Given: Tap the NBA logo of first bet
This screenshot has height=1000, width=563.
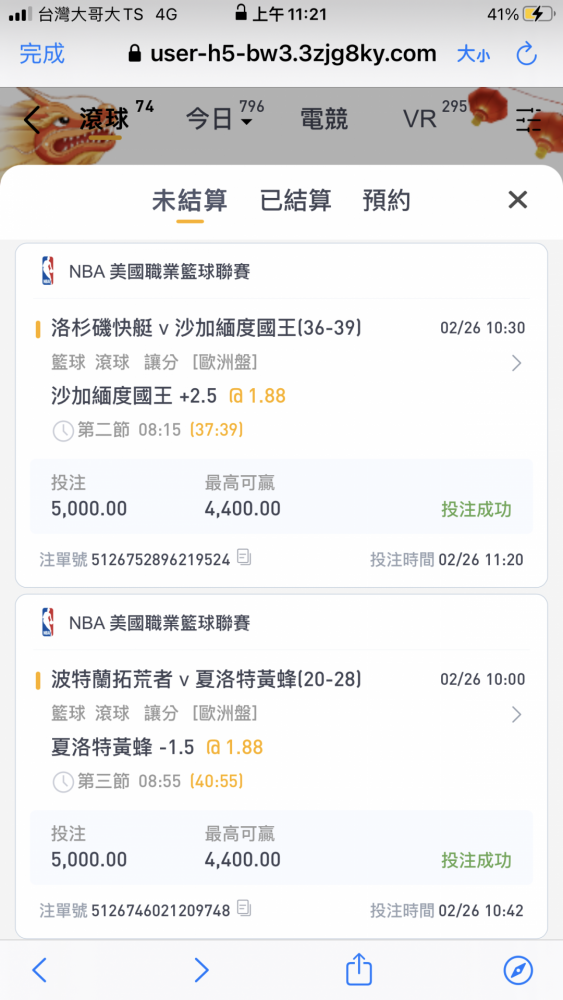Looking at the screenshot, I should [48, 271].
